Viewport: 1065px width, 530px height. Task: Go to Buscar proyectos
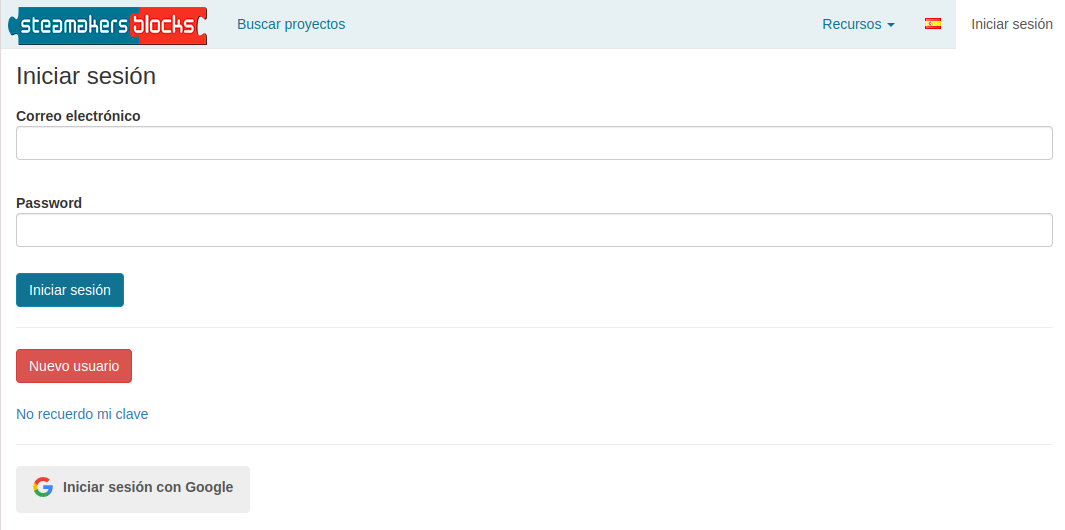[291, 24]
